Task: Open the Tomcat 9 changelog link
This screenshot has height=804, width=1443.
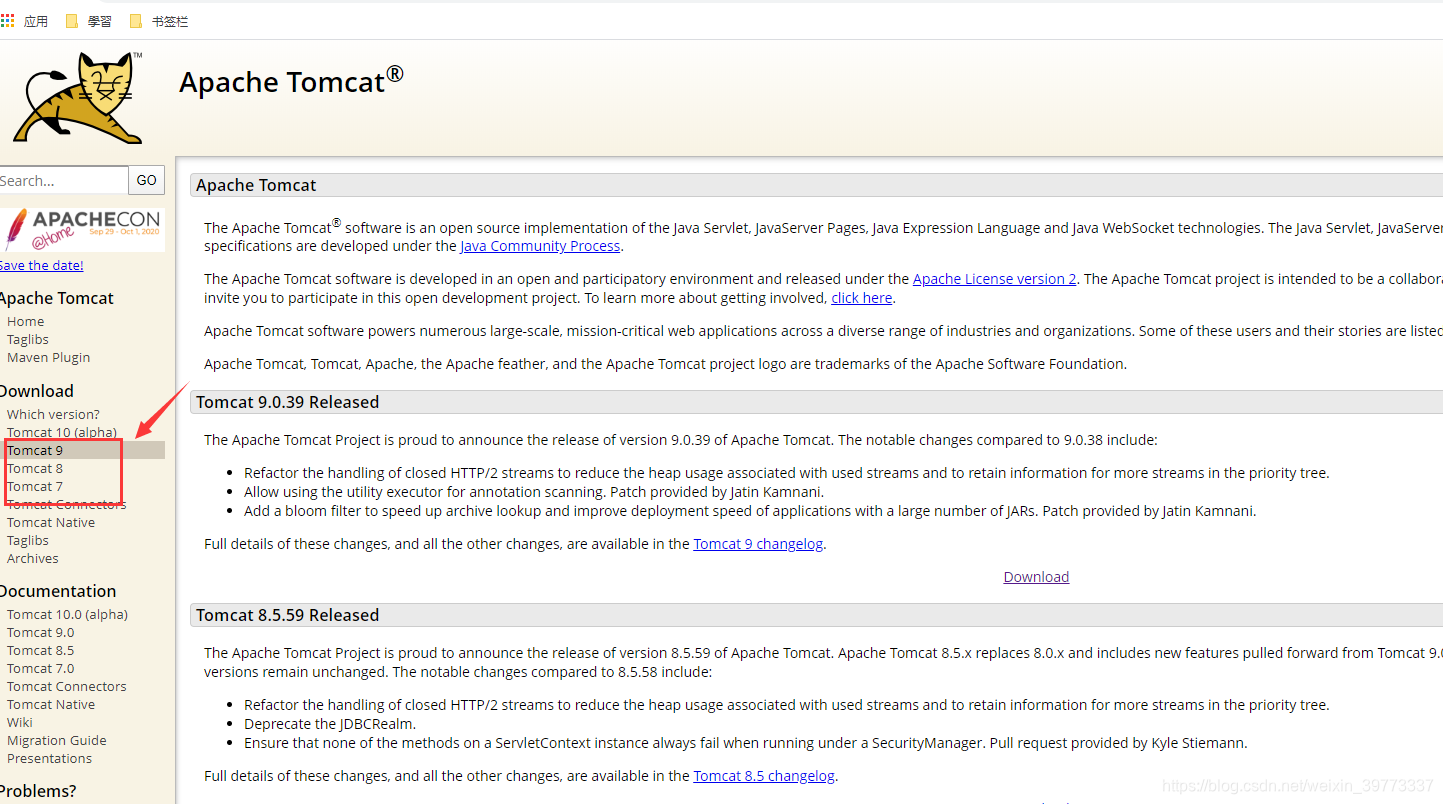Action: coord(759,544)
